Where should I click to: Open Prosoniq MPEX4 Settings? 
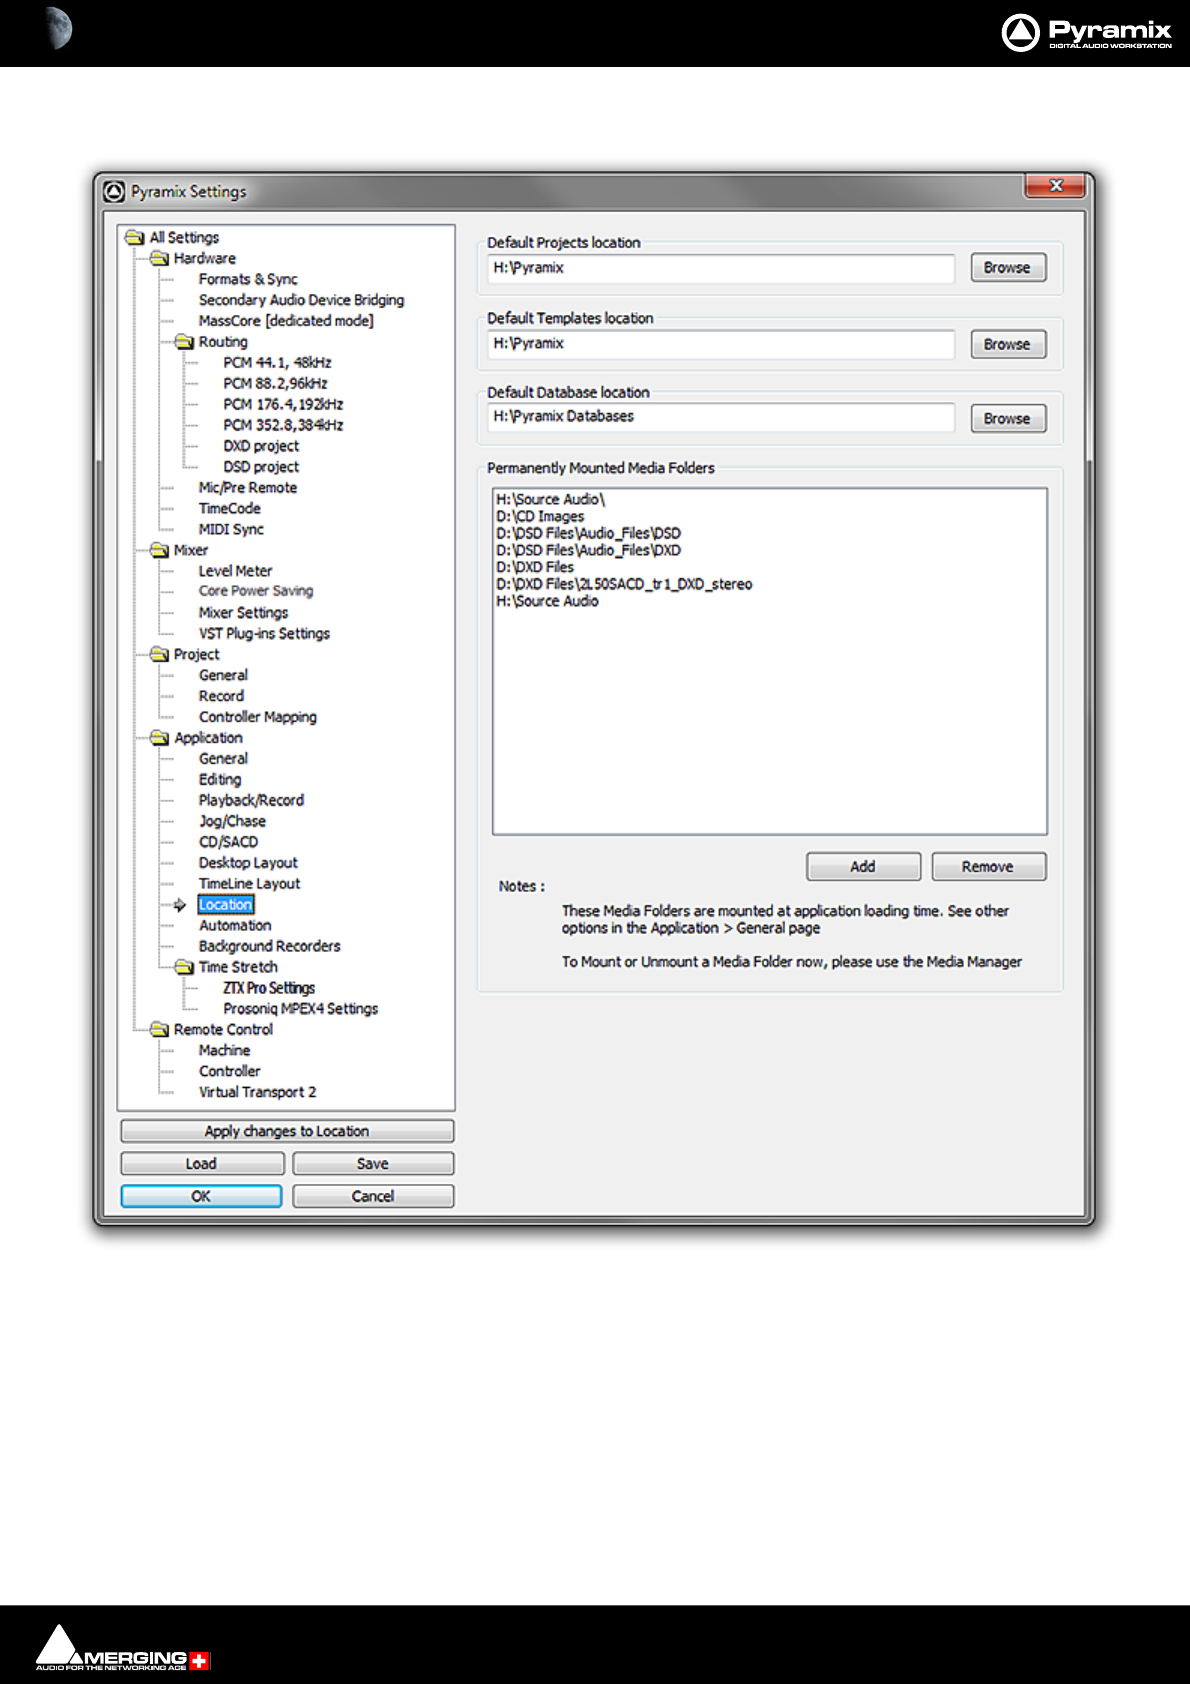coord(301,1009)
